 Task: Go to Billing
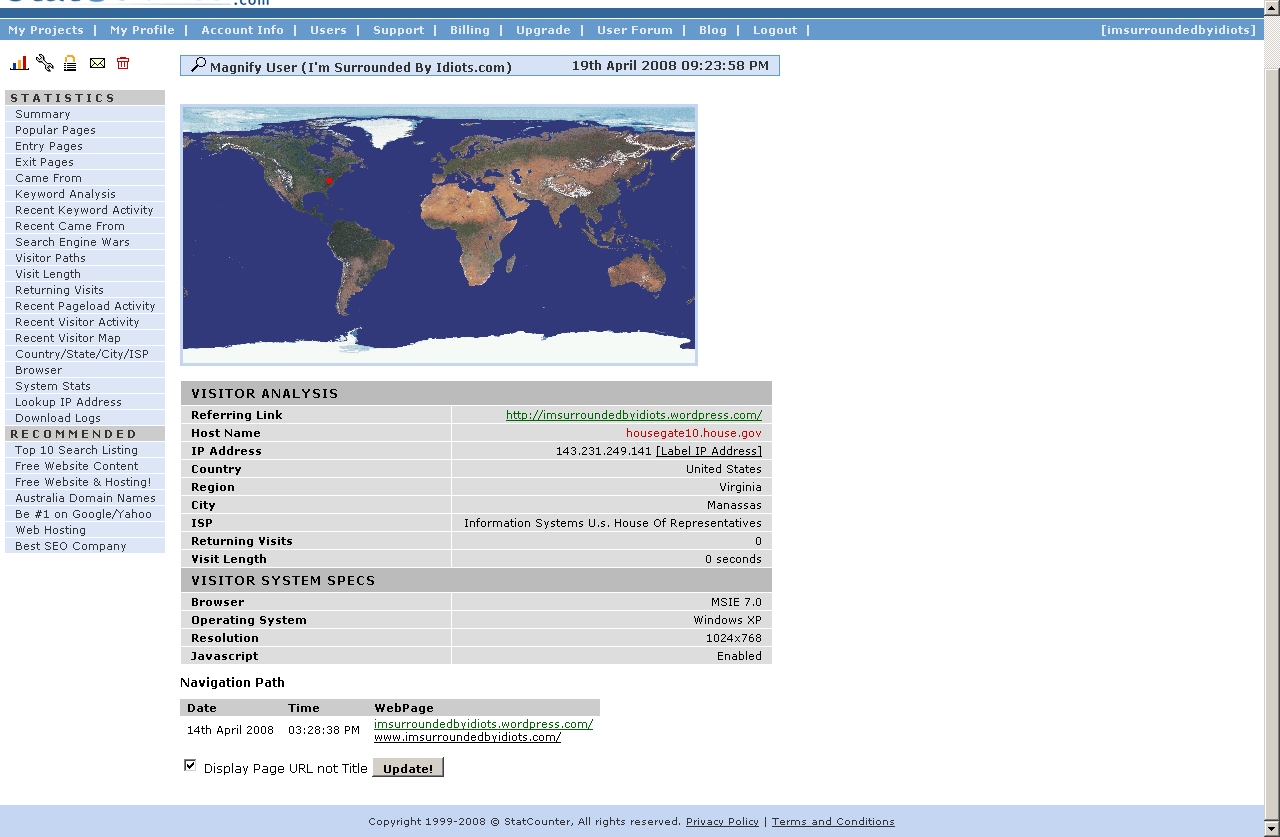pyautogui.click(x=470, y=30)
